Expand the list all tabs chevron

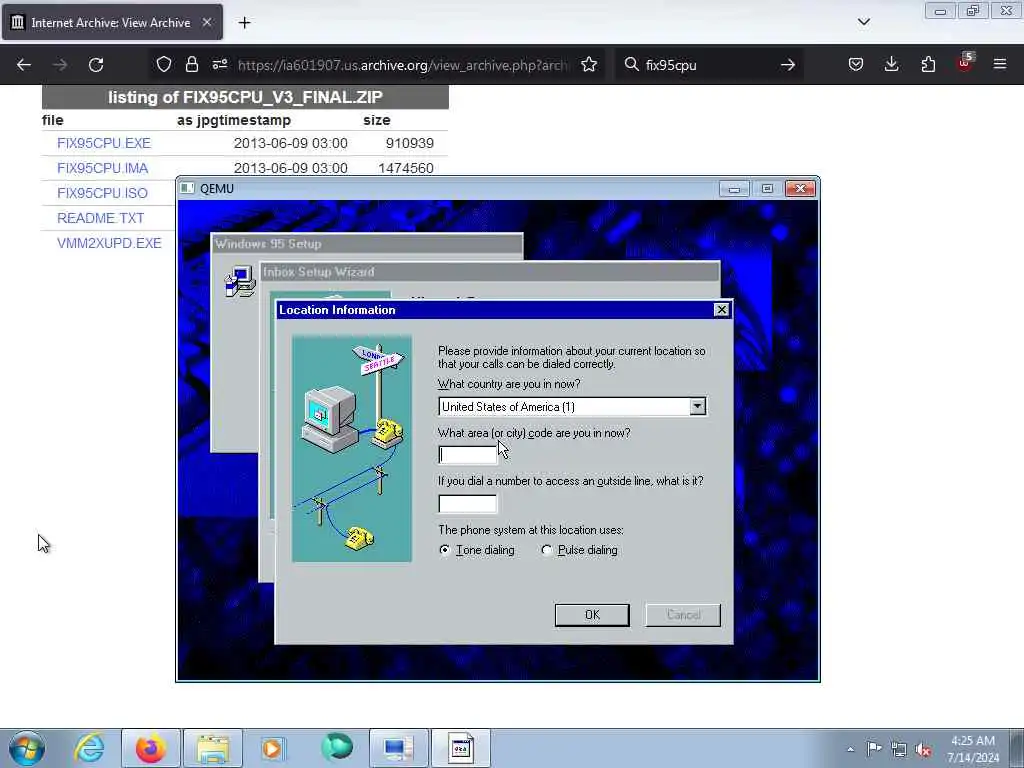pos(863,22)
